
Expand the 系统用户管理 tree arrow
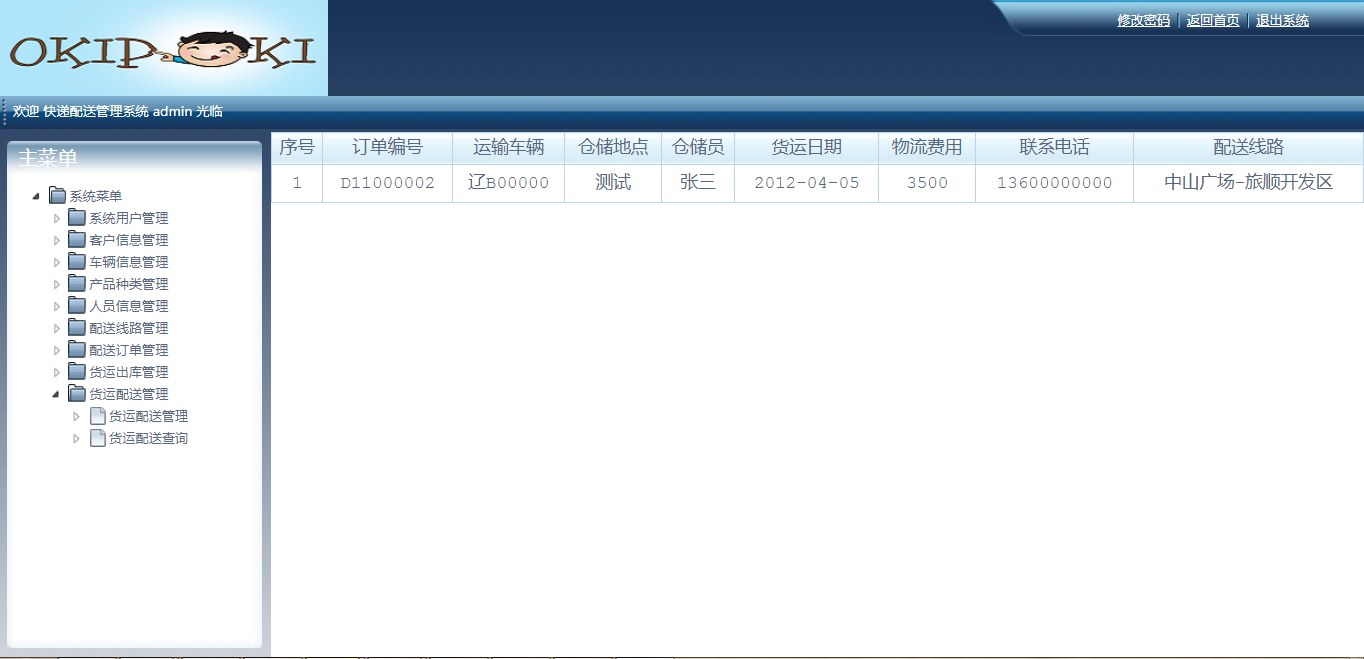57,218
